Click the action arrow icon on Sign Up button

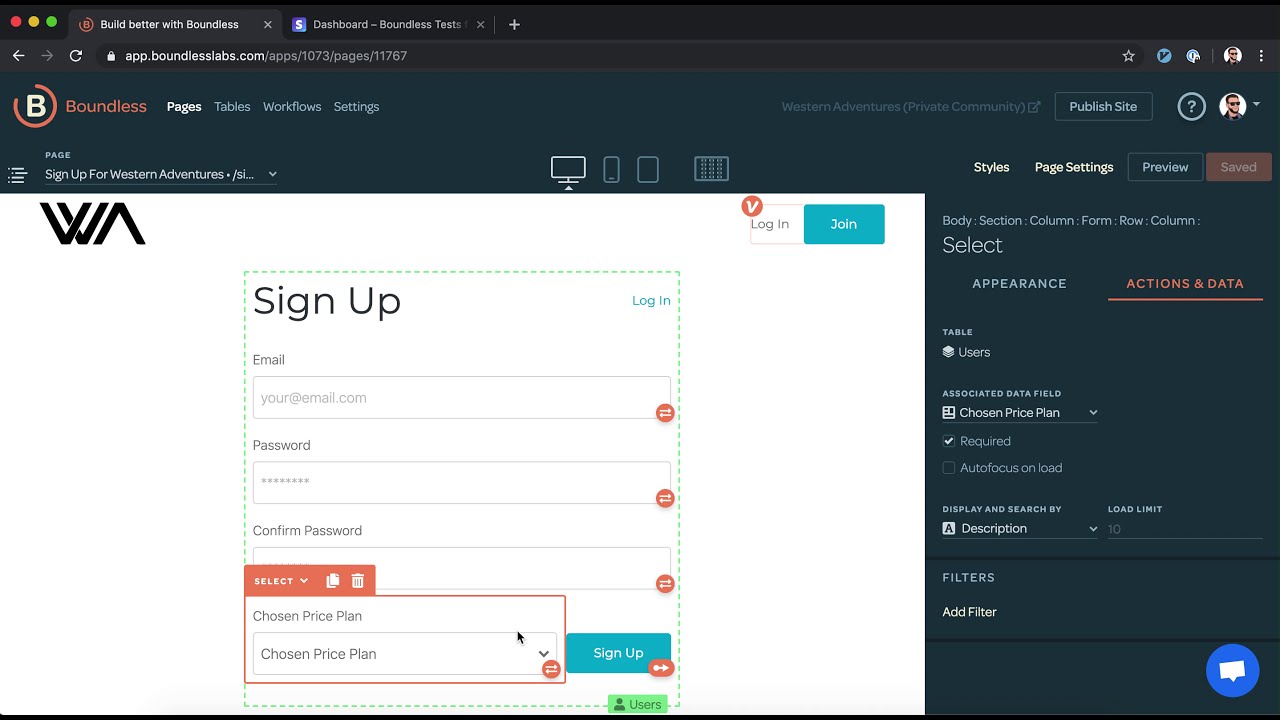pos(661,668)
